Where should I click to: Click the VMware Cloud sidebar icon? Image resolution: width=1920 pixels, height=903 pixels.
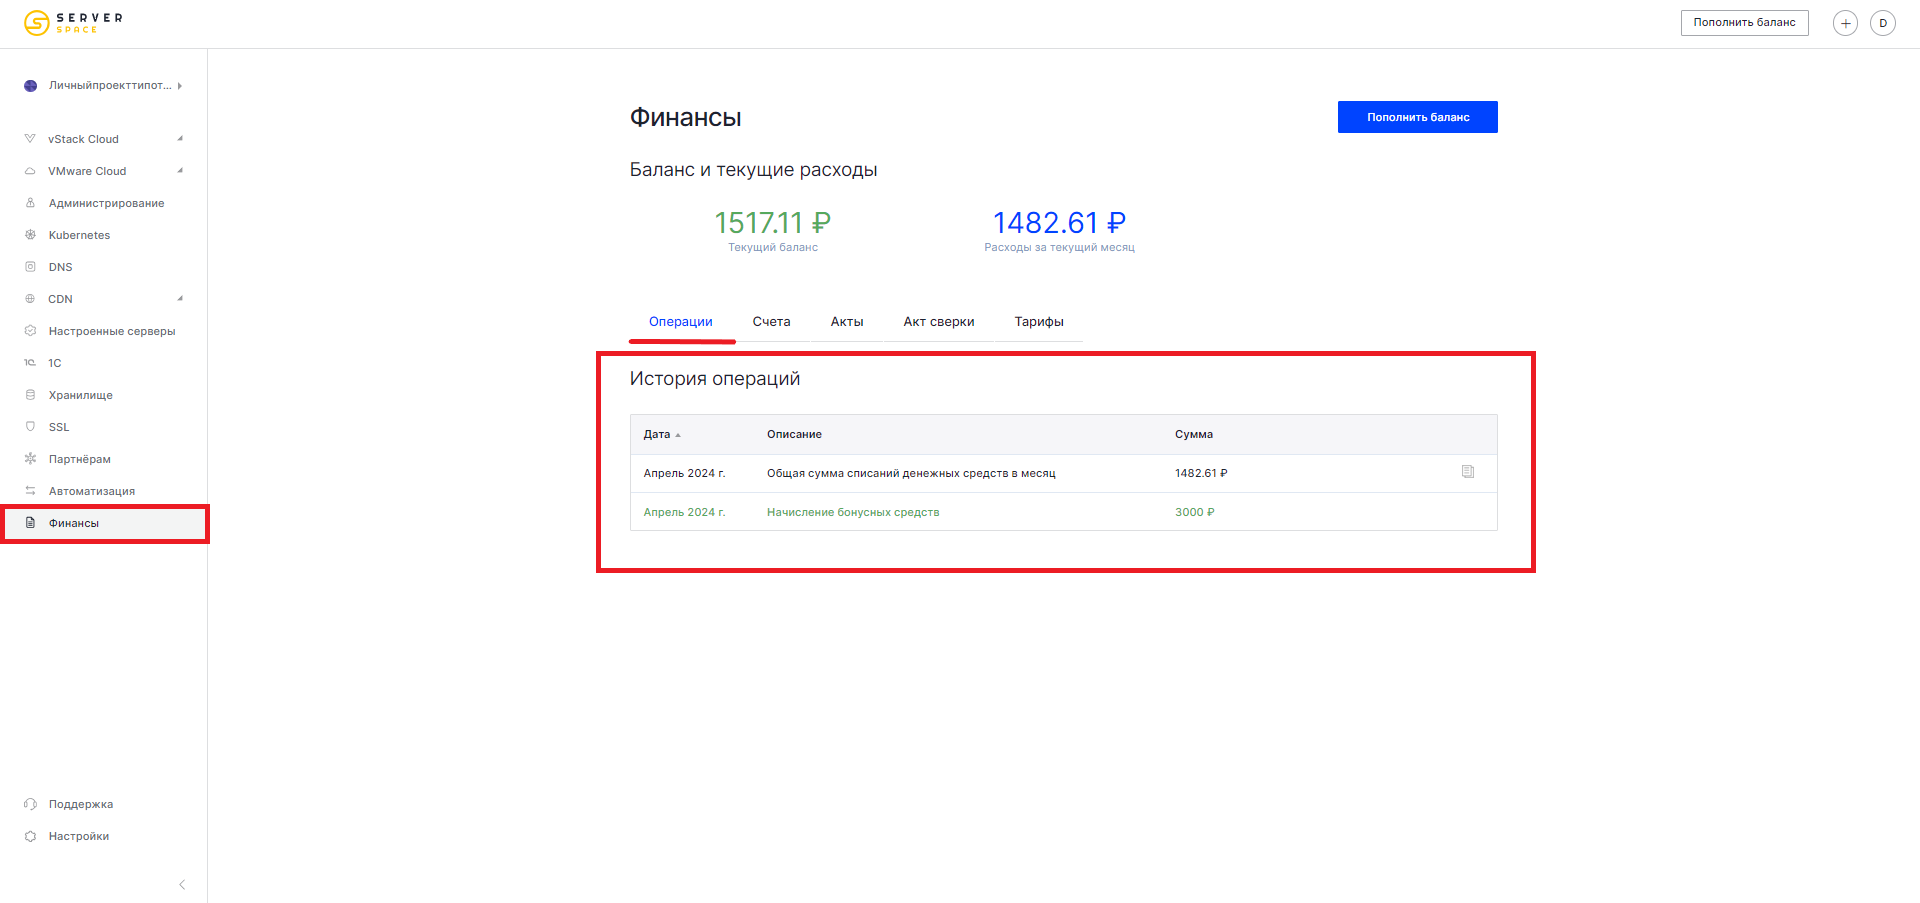[x=30, y=171]
